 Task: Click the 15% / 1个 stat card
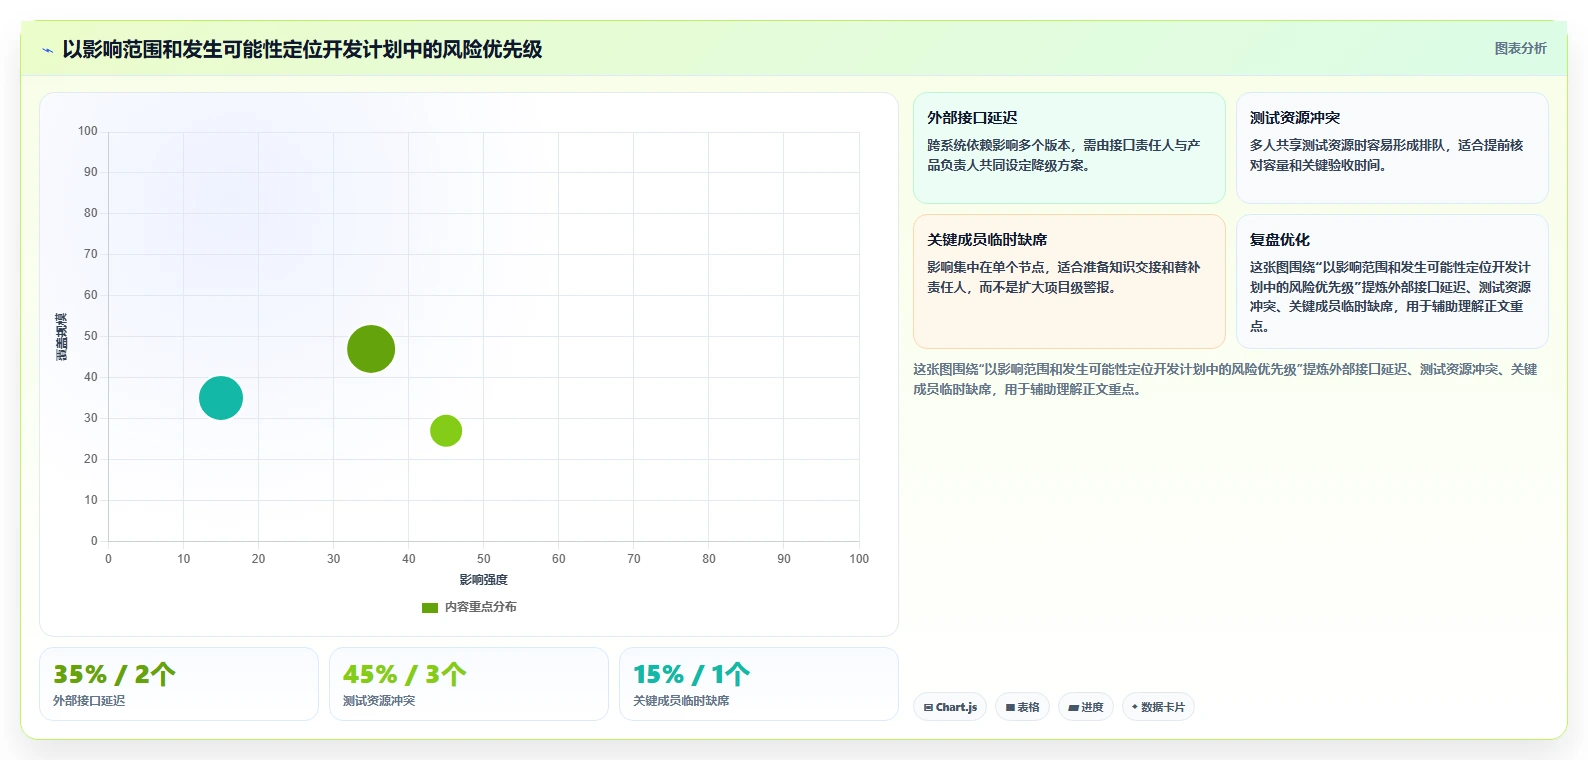click(759, 684)
